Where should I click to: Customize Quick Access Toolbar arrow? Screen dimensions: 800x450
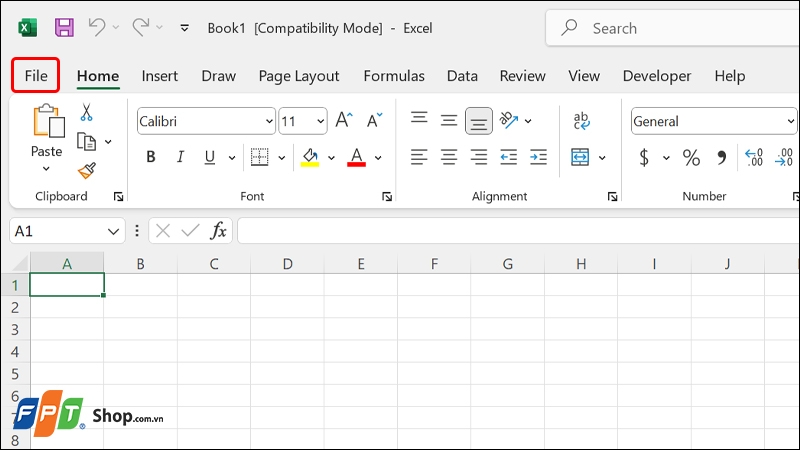pyautogui.click(x=185, y=28)
